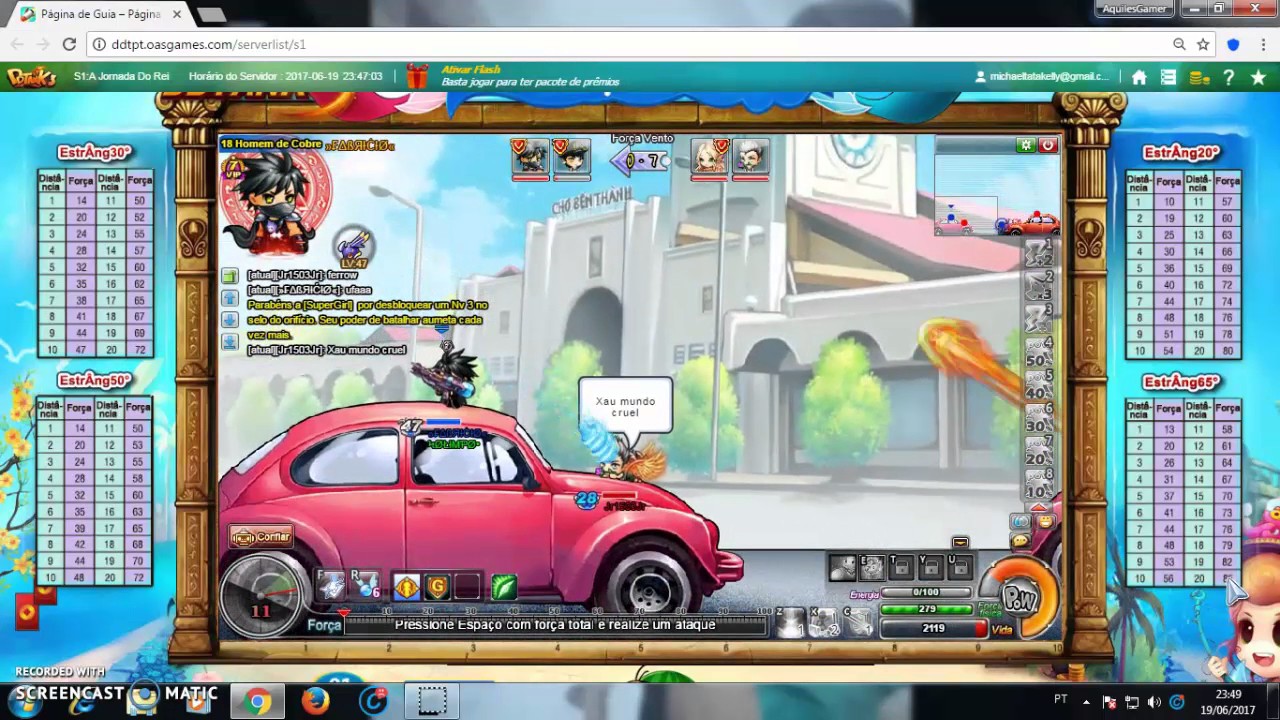Screen dimensions: 1280x720
Task: Bookmark this page with star icon
Action: point(1203,44)
